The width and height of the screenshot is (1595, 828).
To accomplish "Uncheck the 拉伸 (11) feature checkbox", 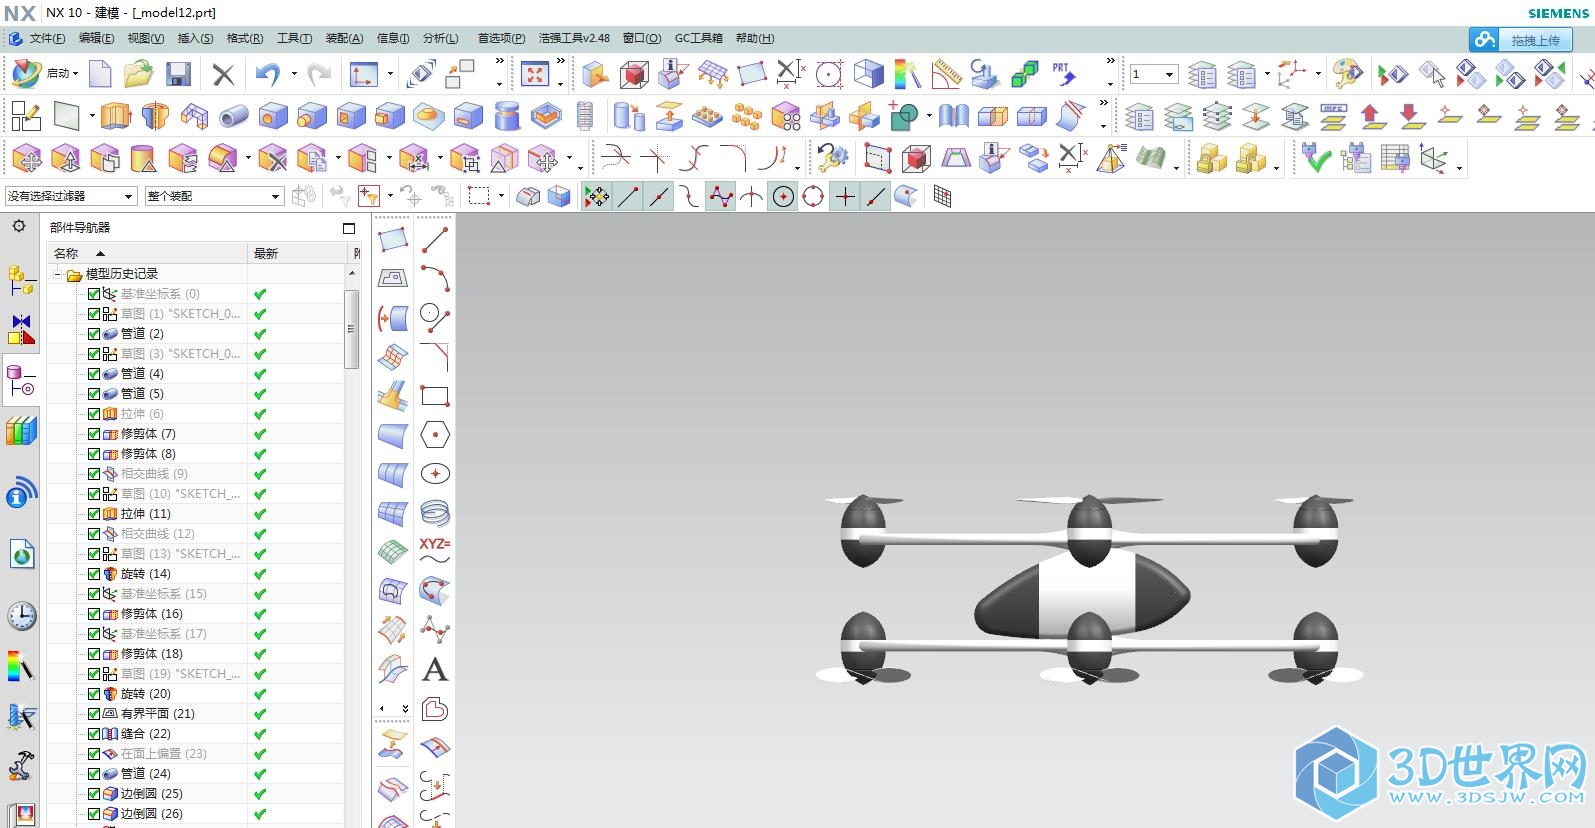I will (94, 513).
